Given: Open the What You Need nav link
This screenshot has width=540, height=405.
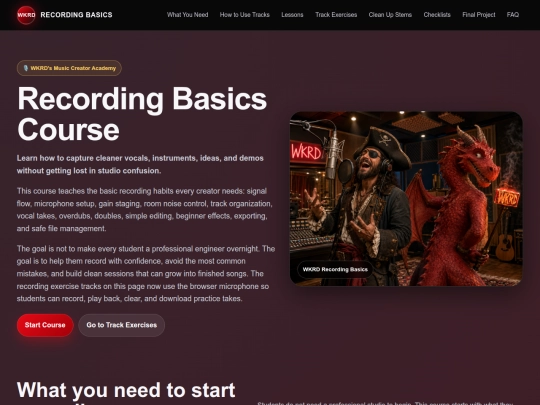Looking at the screenshot, I should click(187, 15).
